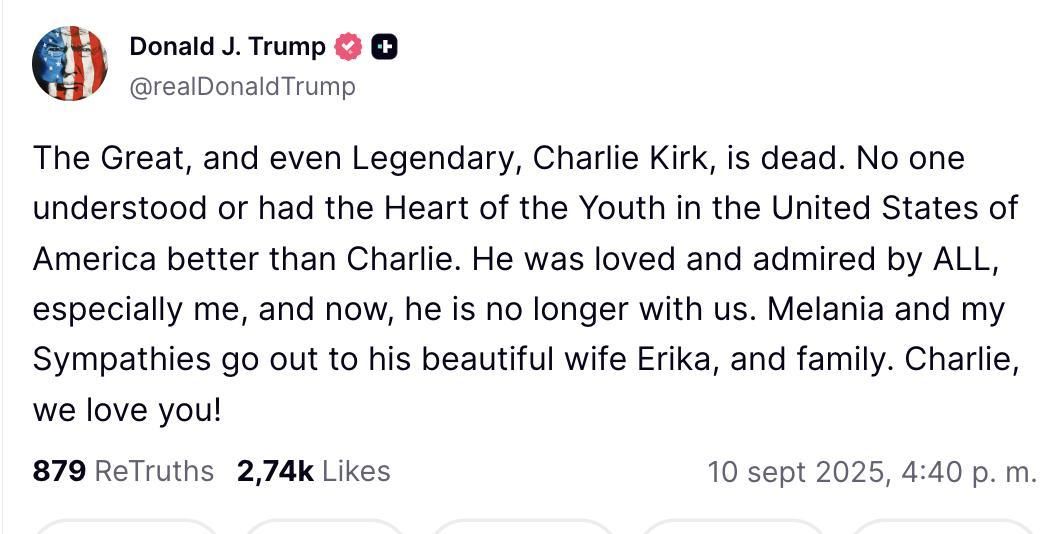View the 879 ReTruths list
The height and width of the screenshot is (534, 1062).
(x=123, y=471)
